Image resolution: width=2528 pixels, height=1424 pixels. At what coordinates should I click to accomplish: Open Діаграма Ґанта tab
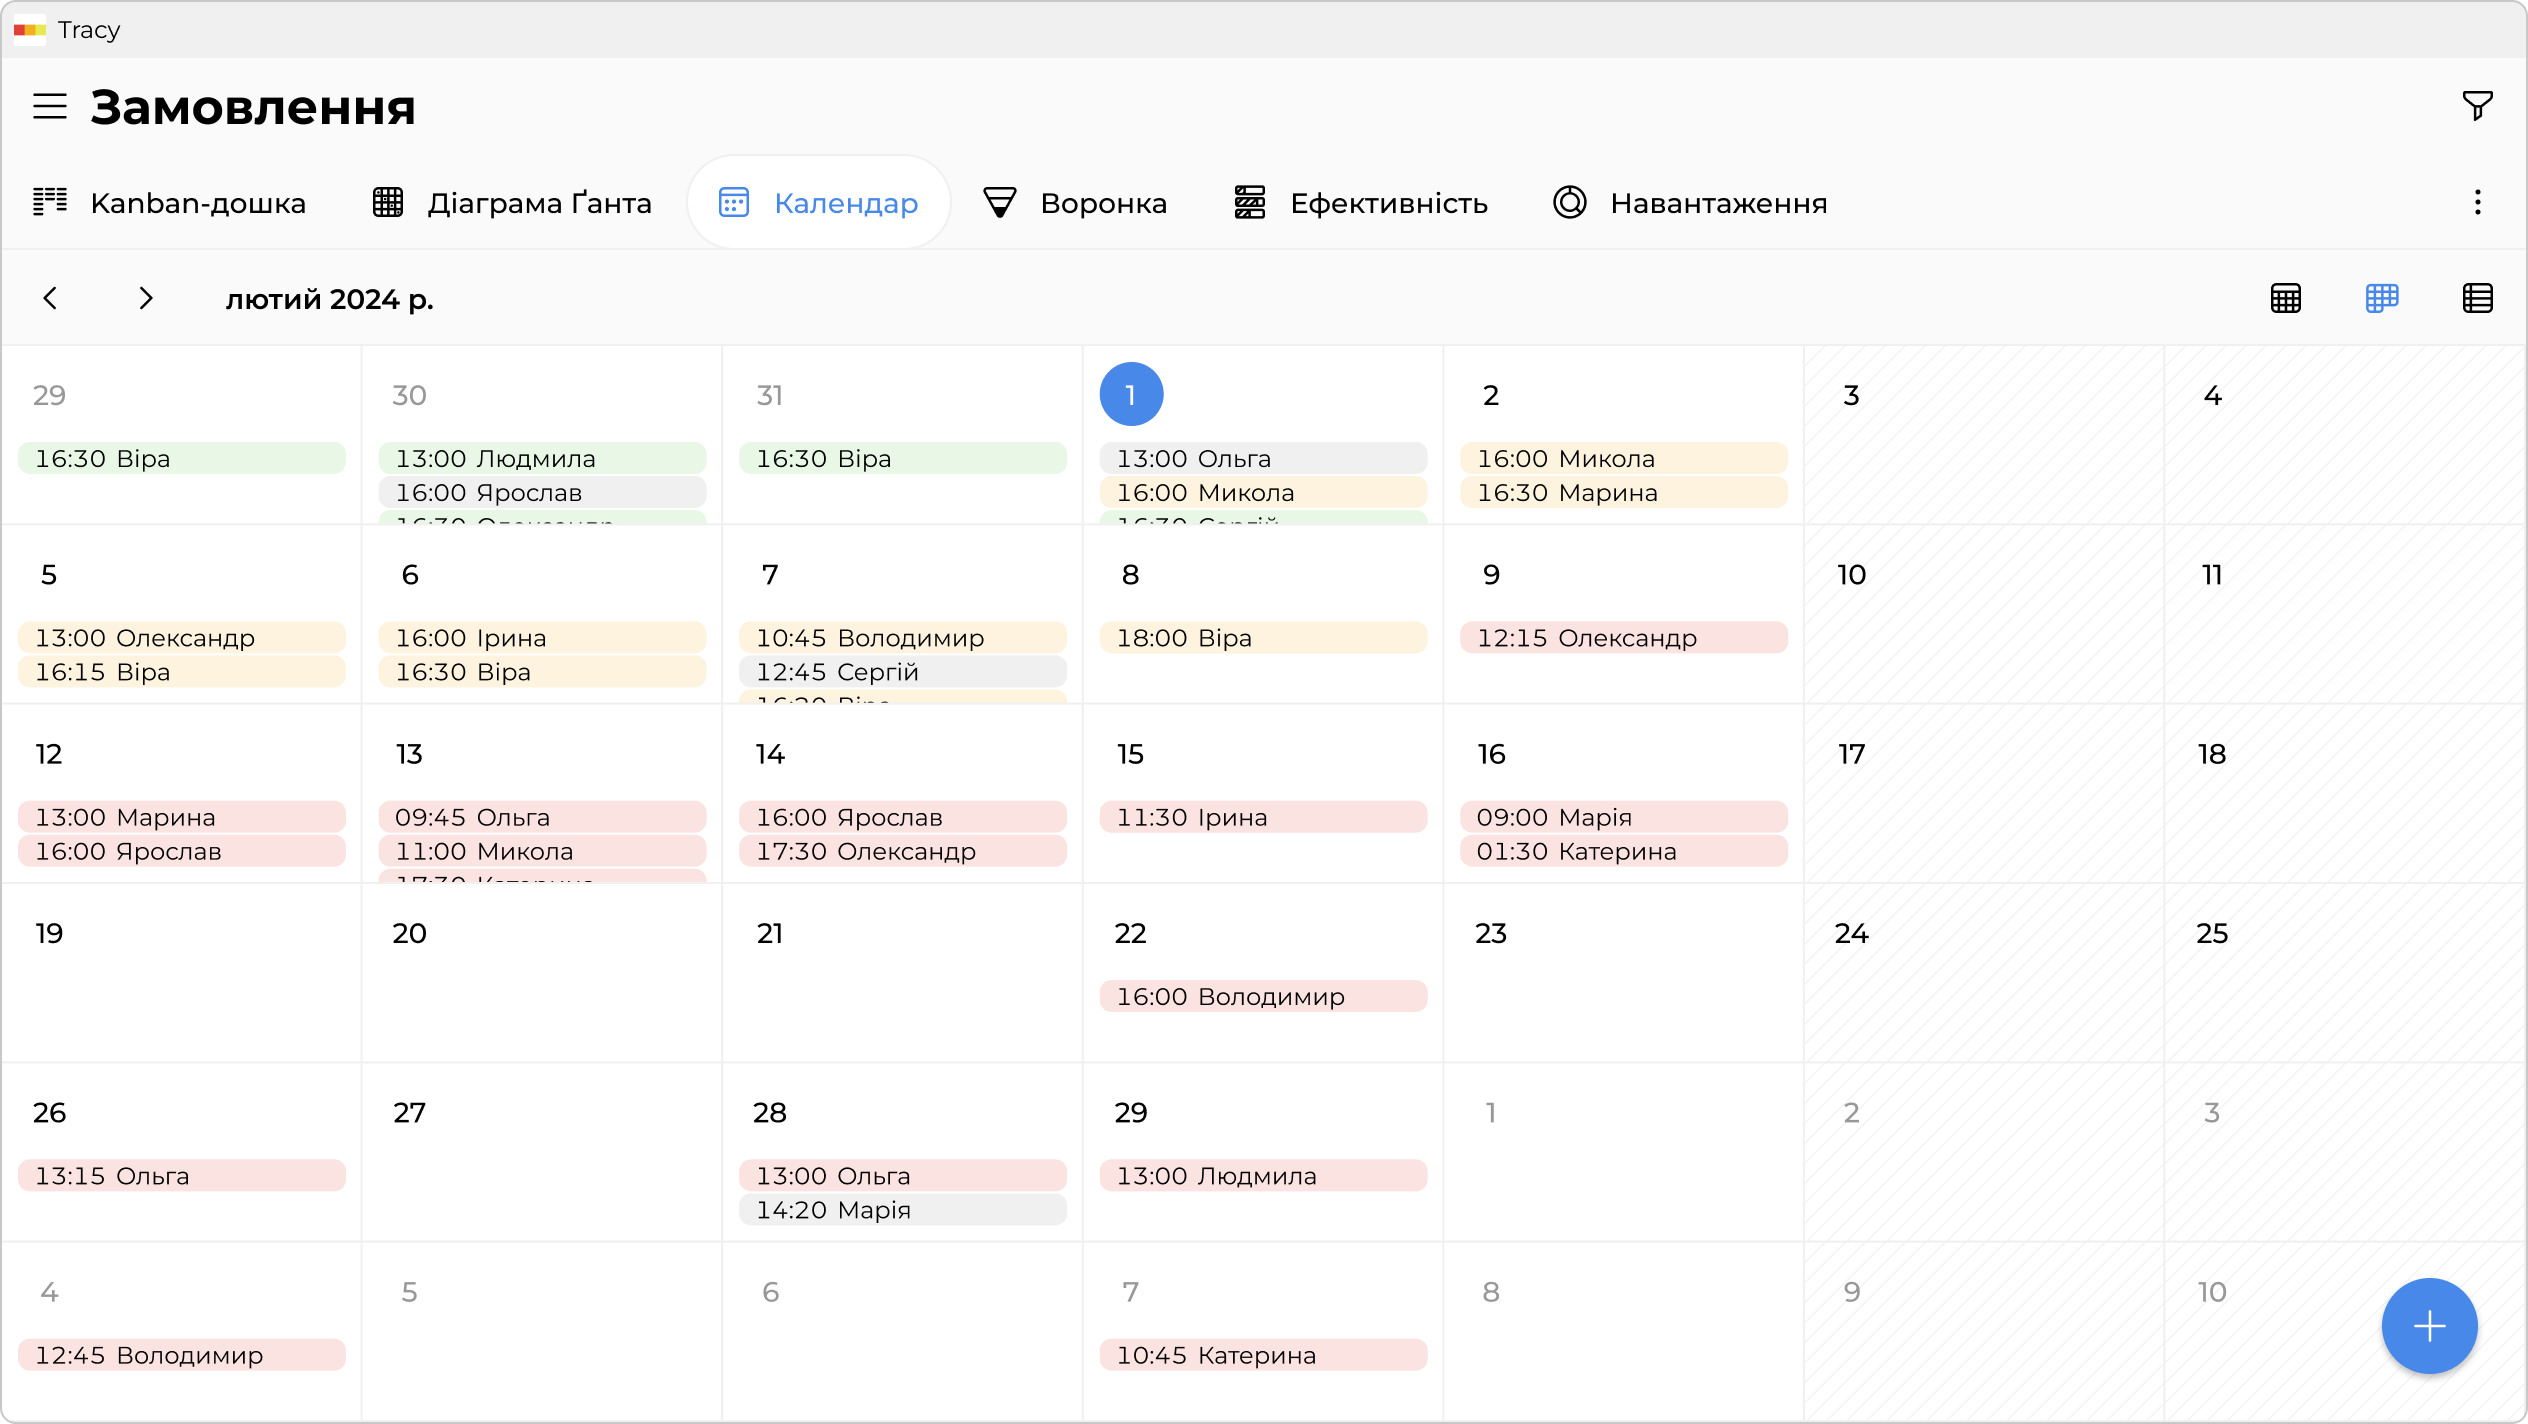[512, 203]
